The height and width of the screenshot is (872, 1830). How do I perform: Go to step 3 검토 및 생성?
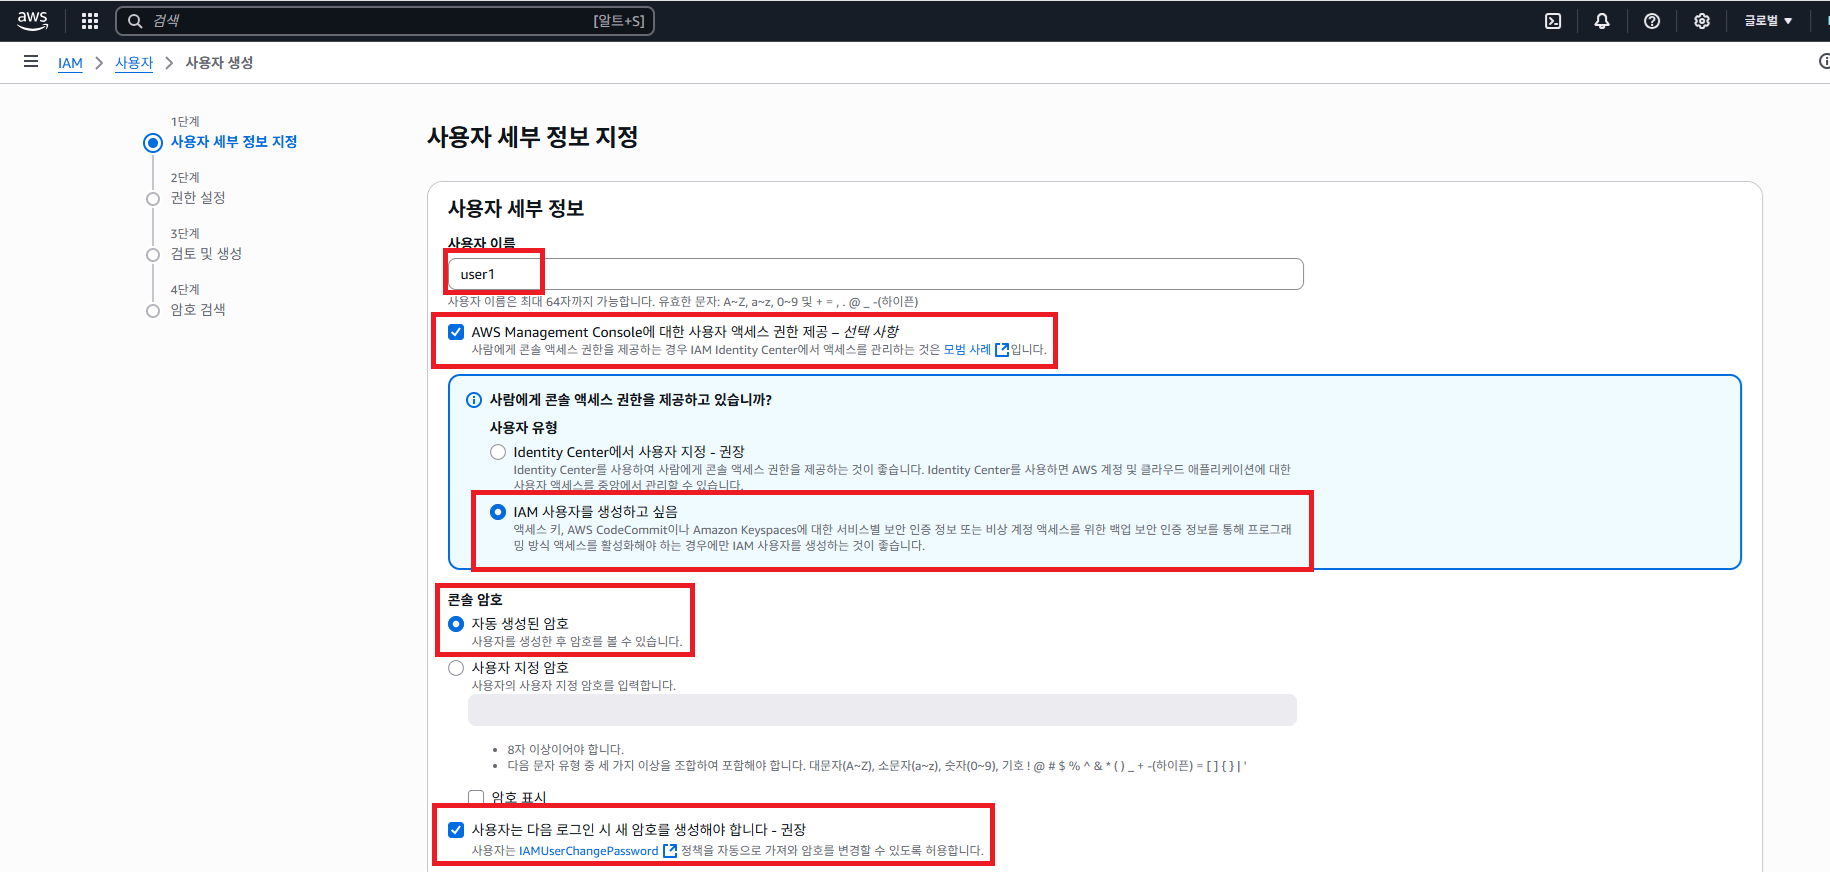click(206, 254)
